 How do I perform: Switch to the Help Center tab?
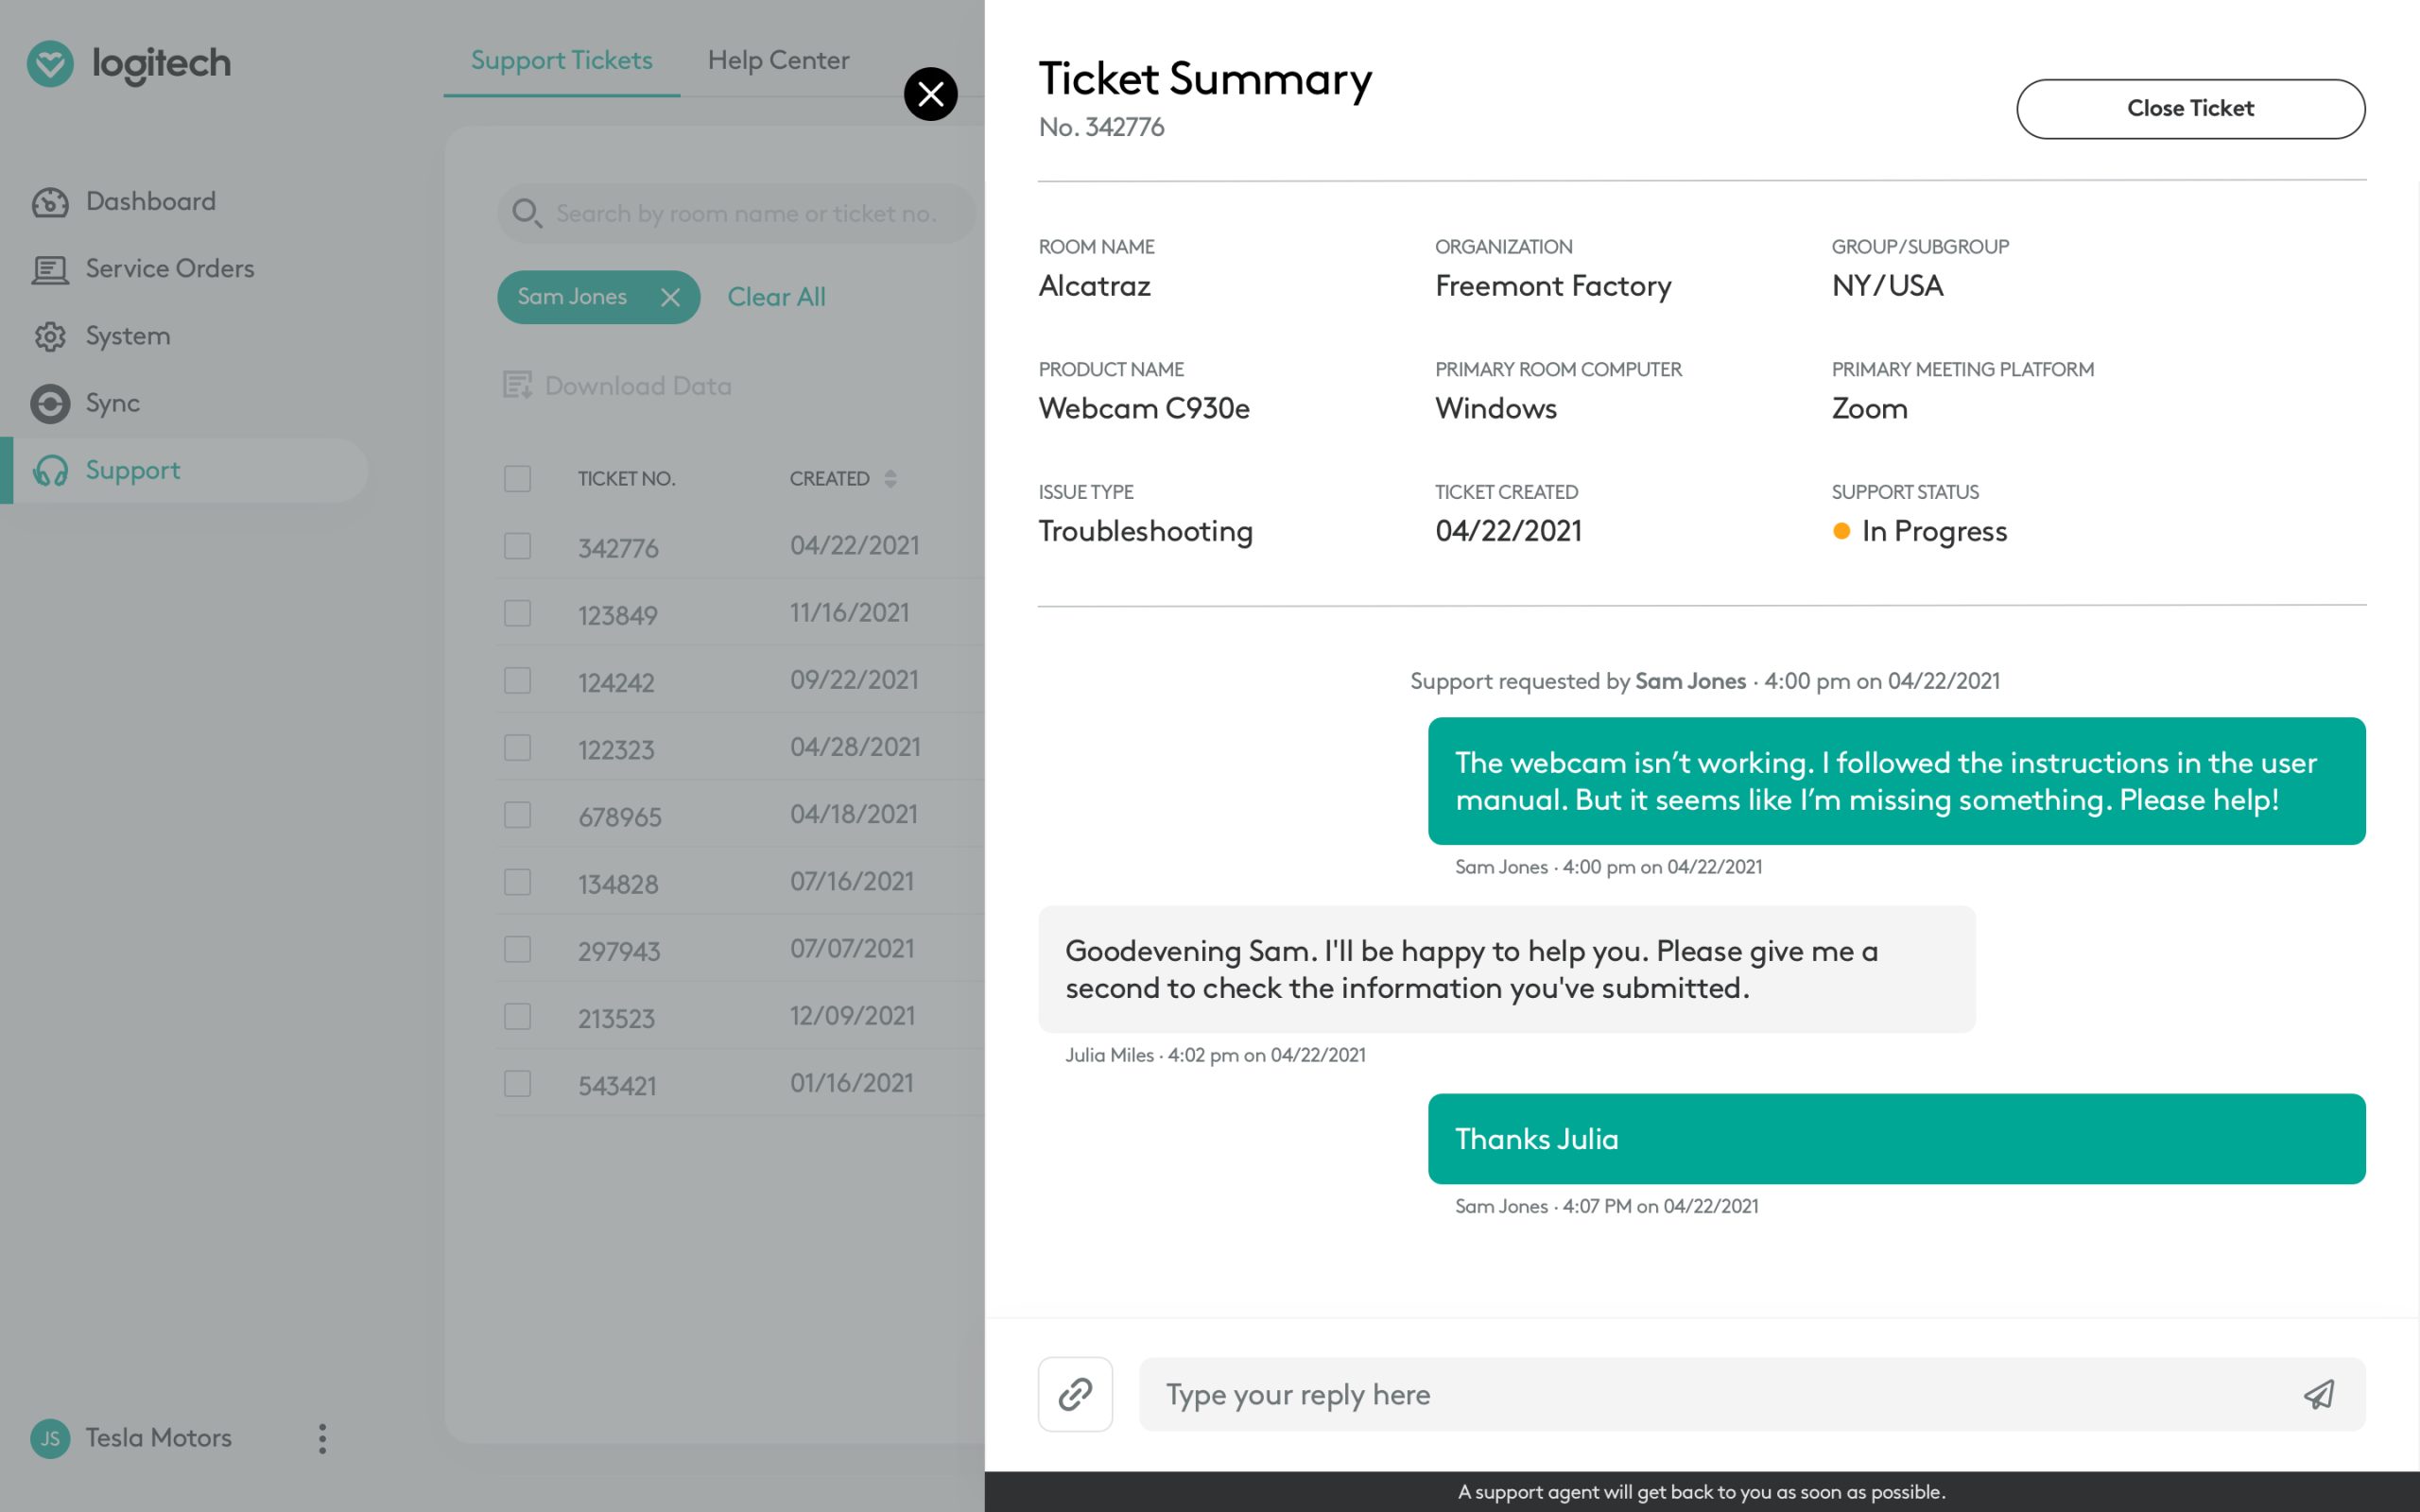point(778,60)
